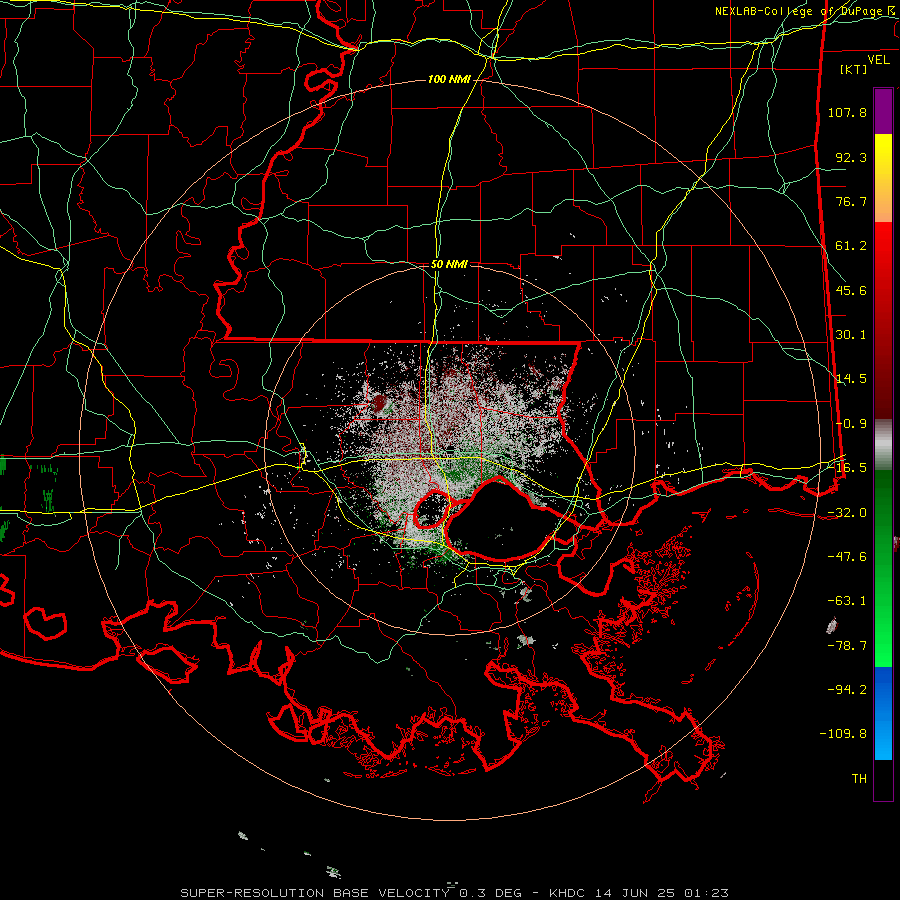Screen dimensions: 900x900
Task: Pick the gray near-zero segment of the scale
Action: (x=883, y=445)
